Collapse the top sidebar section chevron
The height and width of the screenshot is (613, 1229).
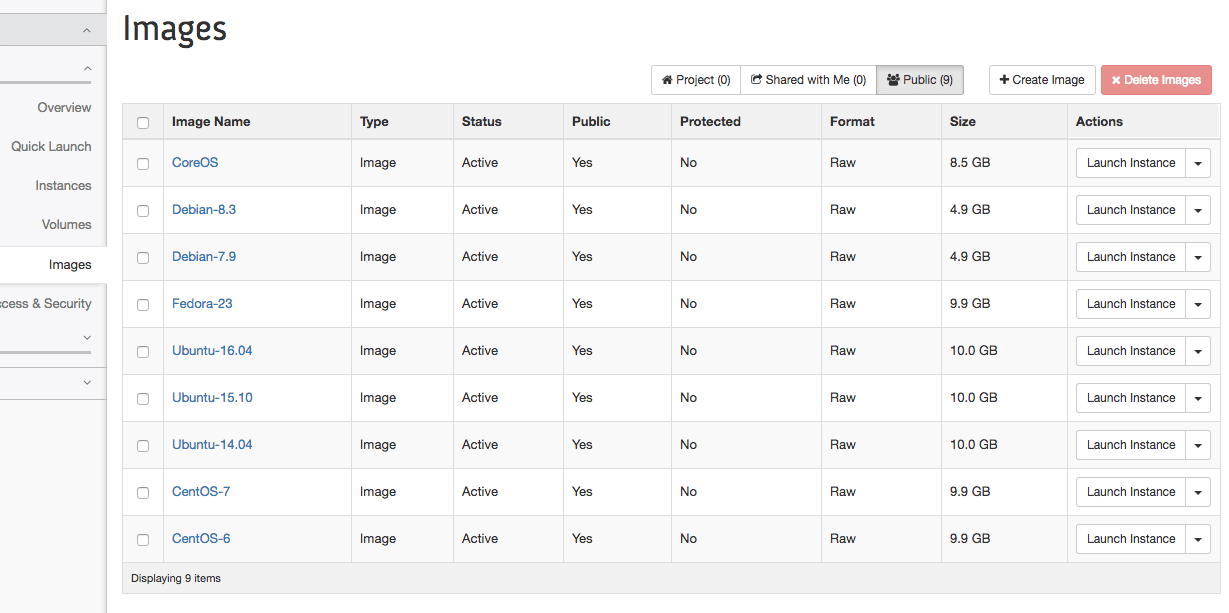click(87, 31)
